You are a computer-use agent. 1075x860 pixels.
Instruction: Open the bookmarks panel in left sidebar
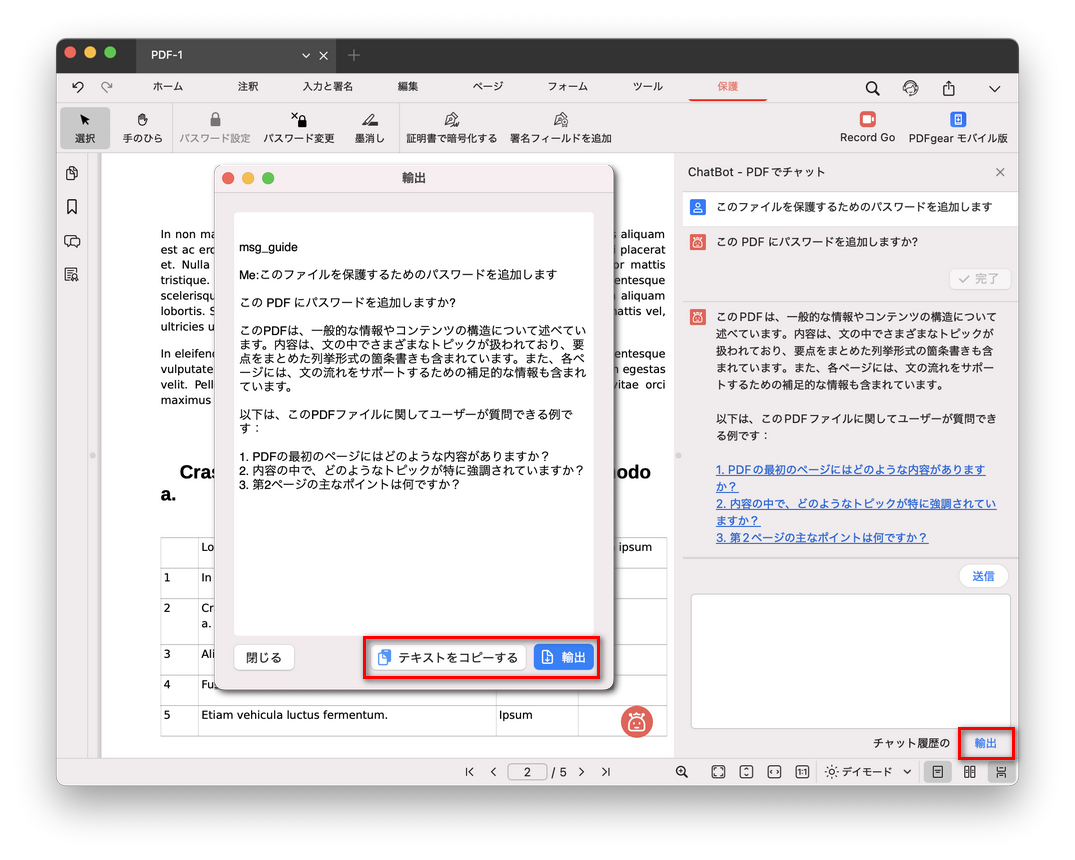[72, 207]
